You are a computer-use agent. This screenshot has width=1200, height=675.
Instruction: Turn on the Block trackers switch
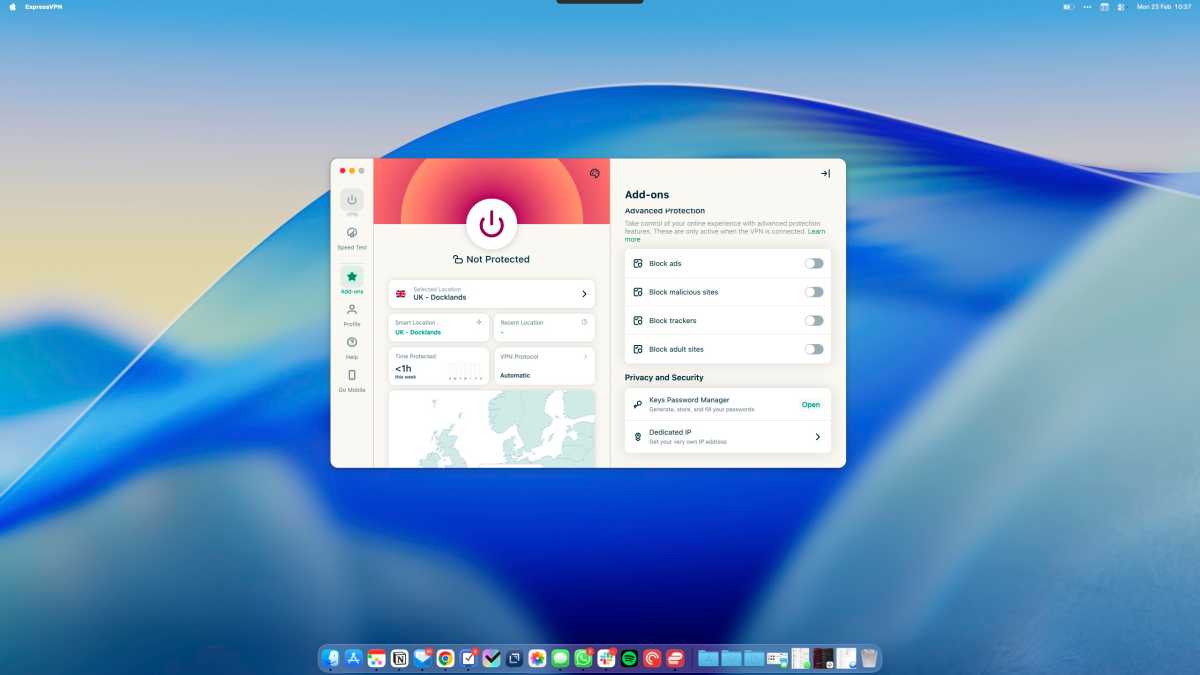(x=814, y=321)
